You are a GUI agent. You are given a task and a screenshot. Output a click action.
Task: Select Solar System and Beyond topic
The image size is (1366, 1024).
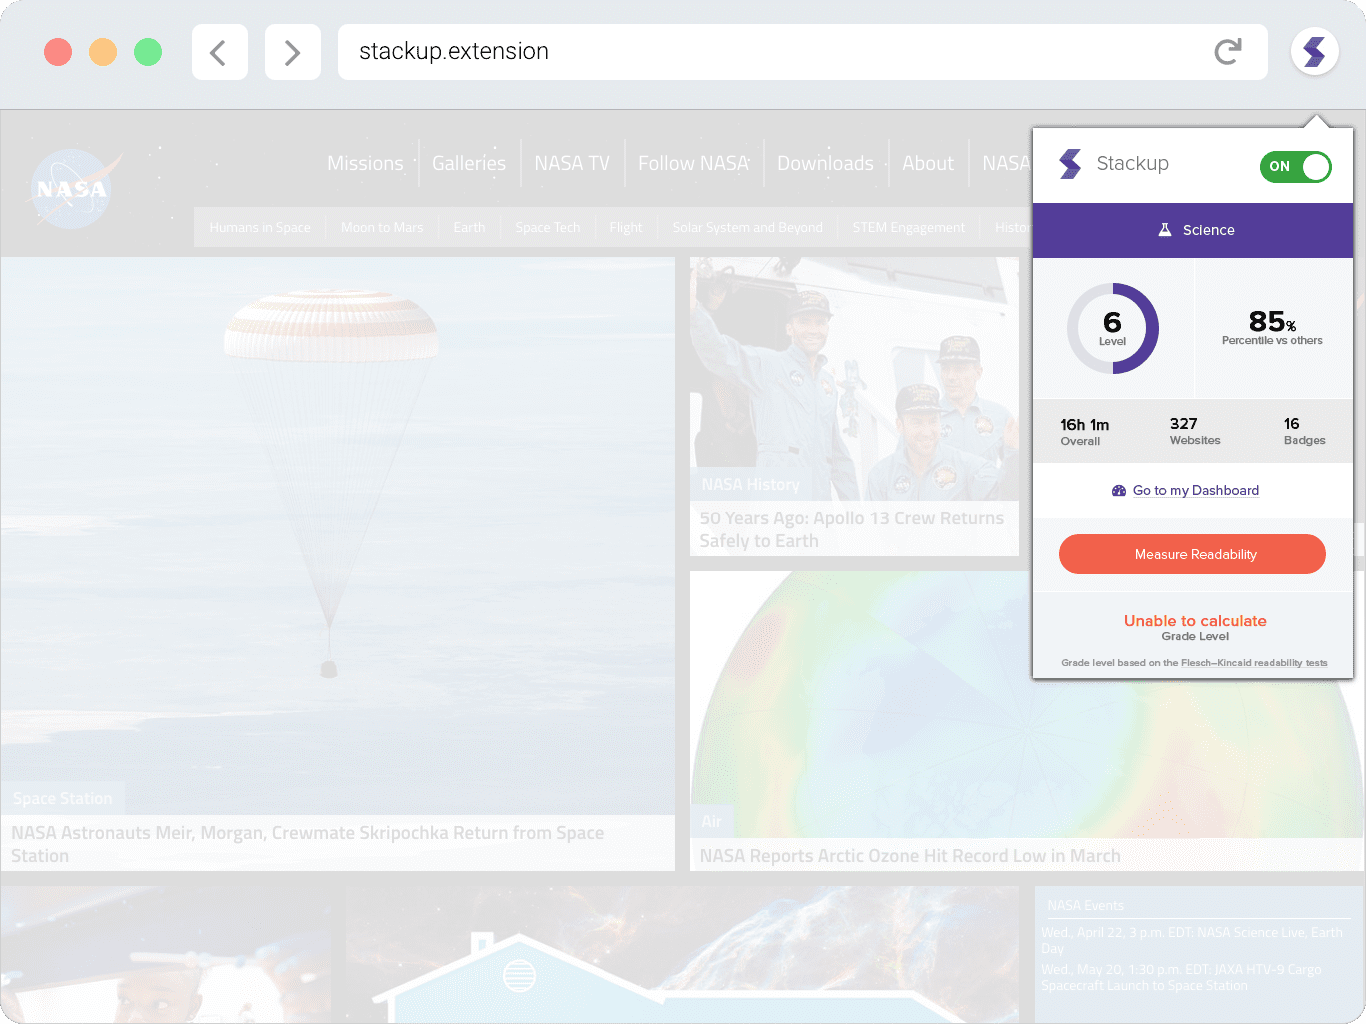pos(747,227)
